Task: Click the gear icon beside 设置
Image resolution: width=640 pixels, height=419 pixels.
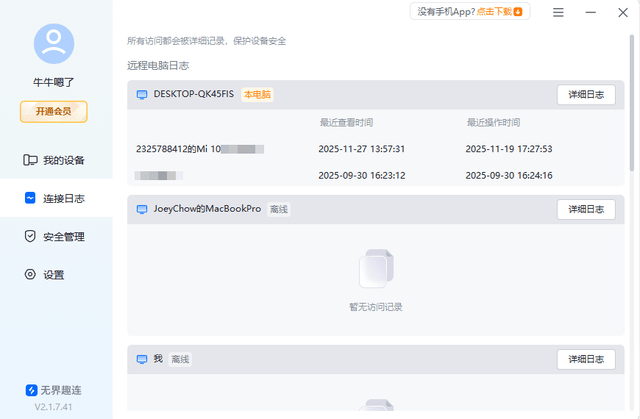Action: [30, 275]
